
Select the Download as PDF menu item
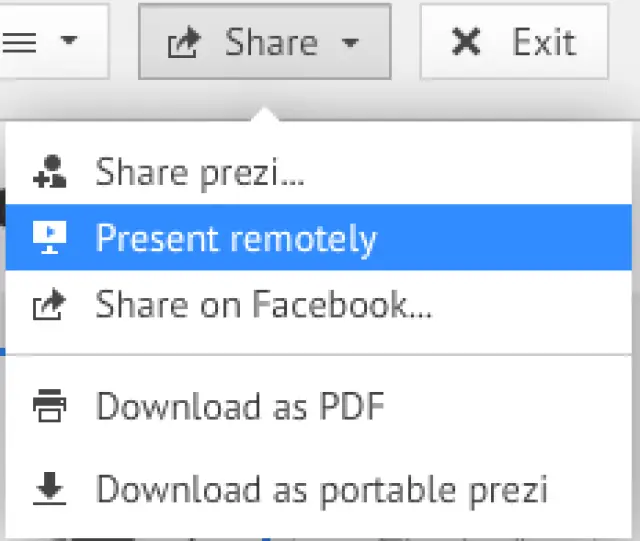240,406
